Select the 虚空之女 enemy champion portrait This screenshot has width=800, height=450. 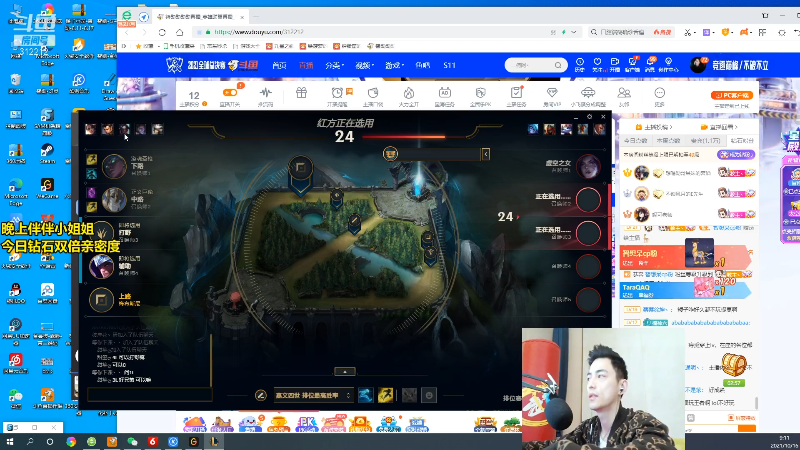(x=588, y=166)
